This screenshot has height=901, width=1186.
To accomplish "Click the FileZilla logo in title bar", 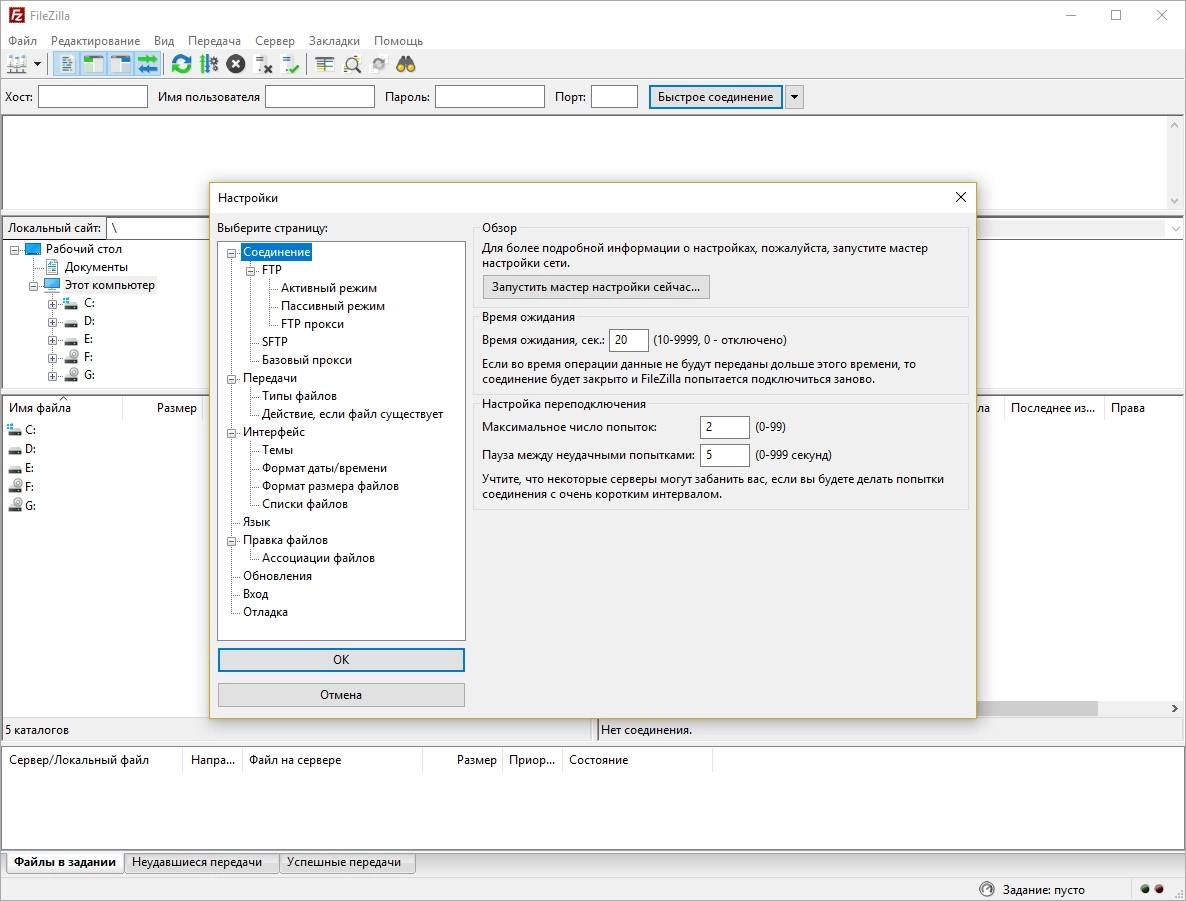I will point(16,15).
